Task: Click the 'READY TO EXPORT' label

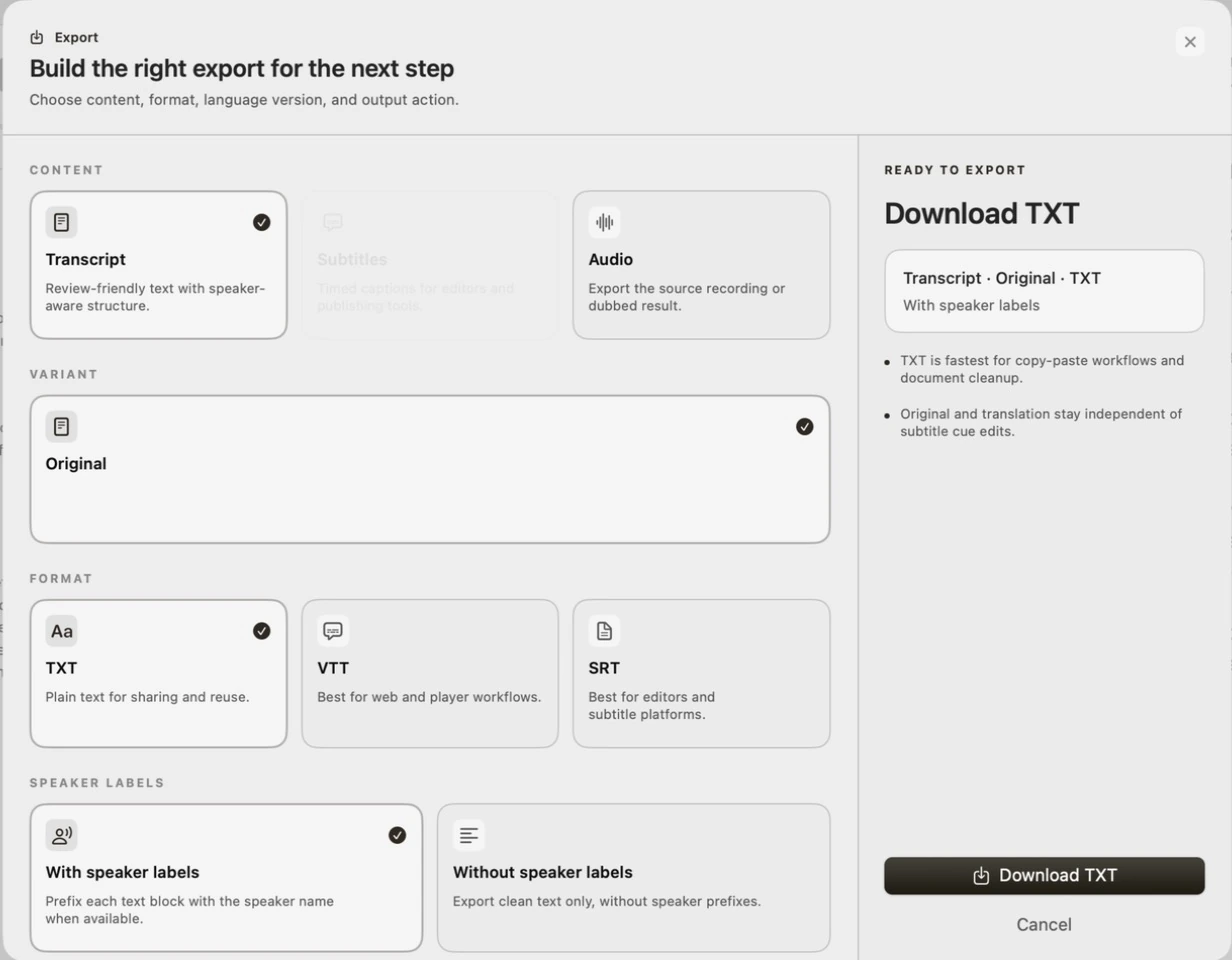Action: click(x=955, y=171)
